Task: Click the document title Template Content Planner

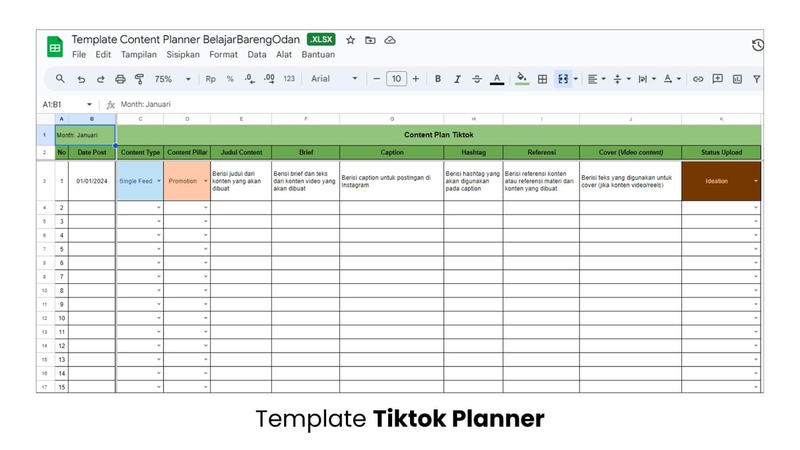Action: coord(186,40)
